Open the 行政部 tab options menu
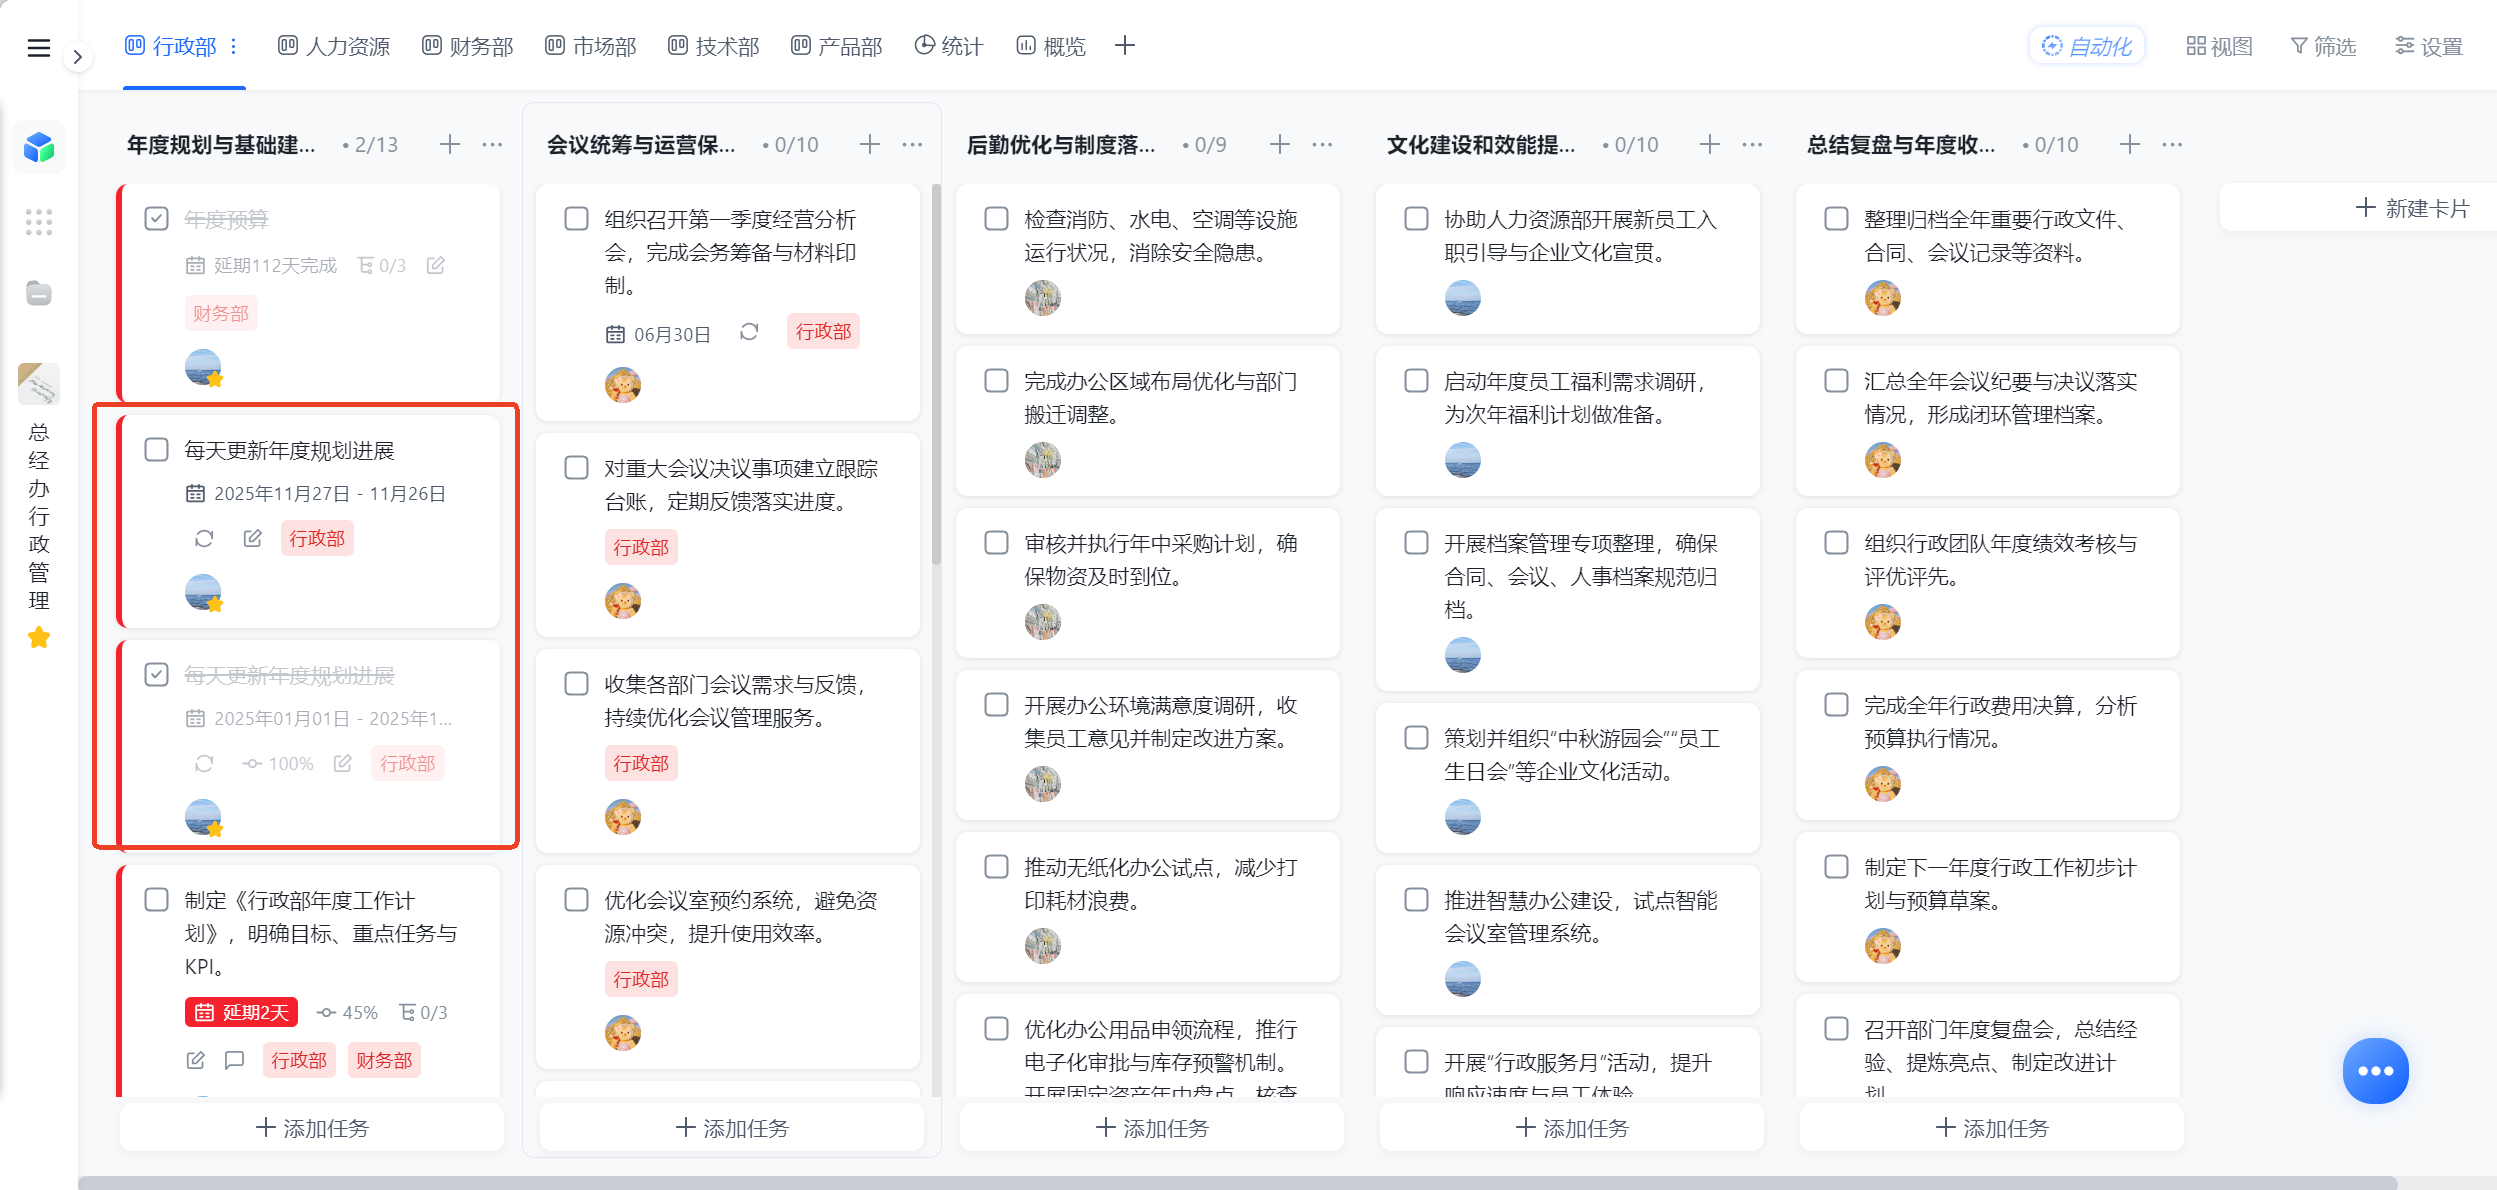Image resolution: width=2497 pixels, height=1190 pixels. pos(234,46)
